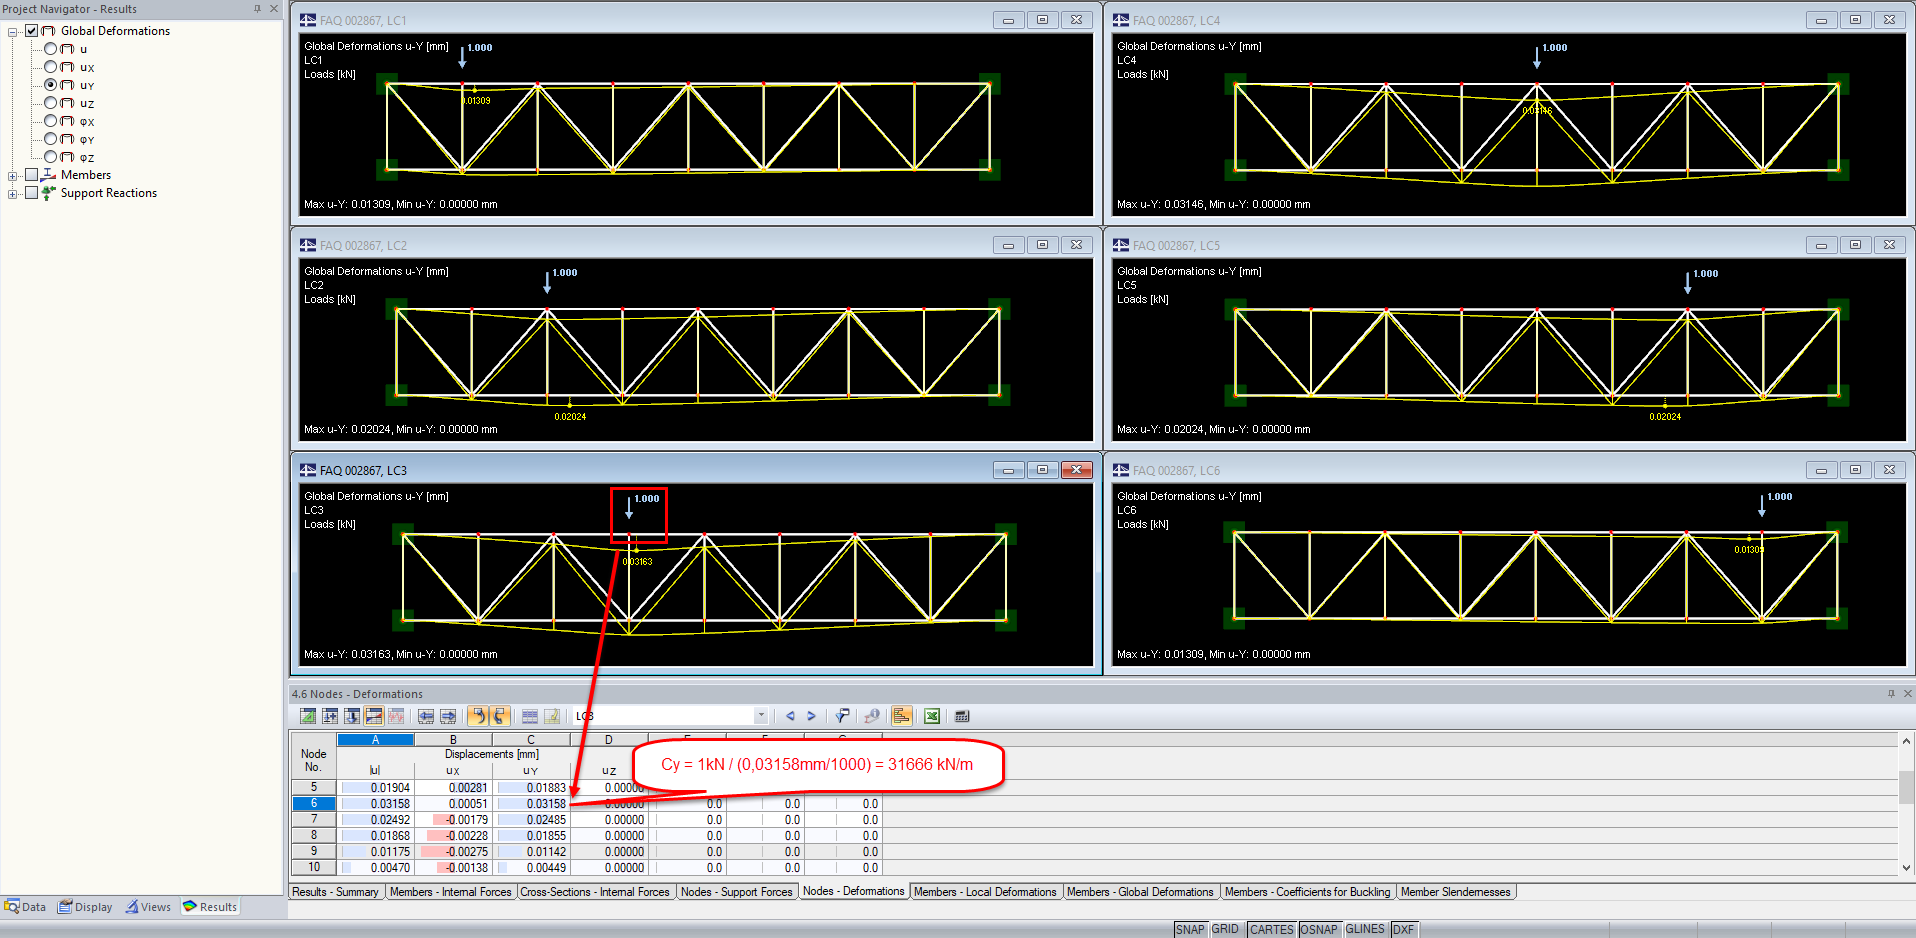Select the uz deformation radio button
The image size is (1916, 938).
[x=50, y=103]
